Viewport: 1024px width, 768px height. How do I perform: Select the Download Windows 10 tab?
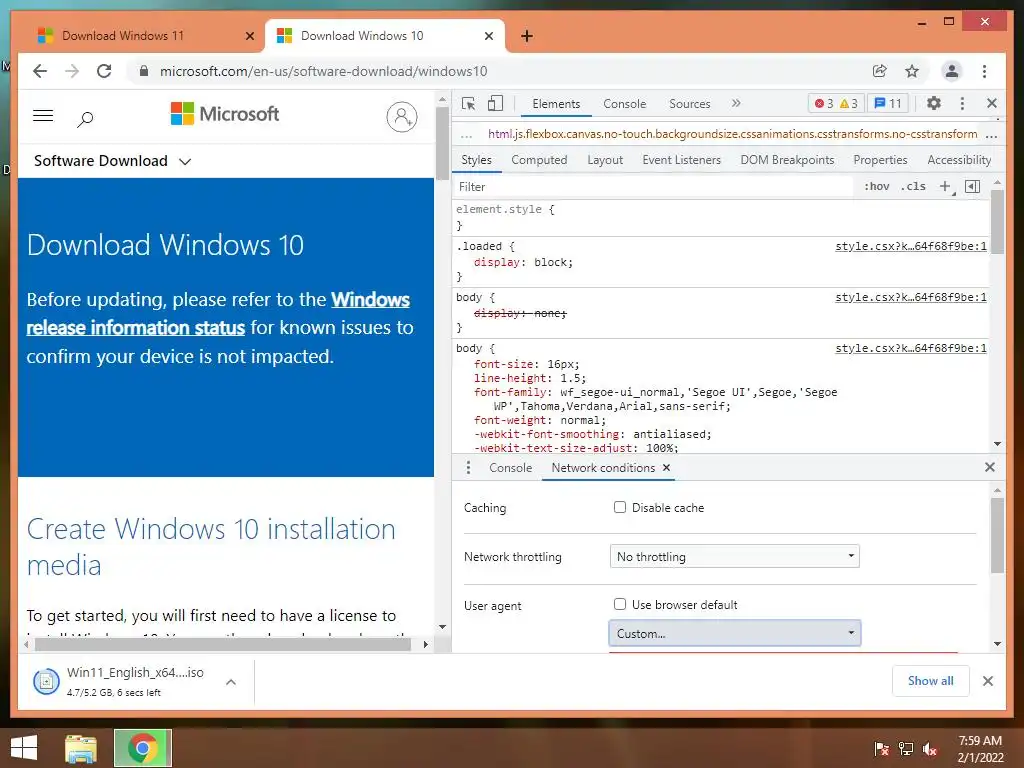384,36
